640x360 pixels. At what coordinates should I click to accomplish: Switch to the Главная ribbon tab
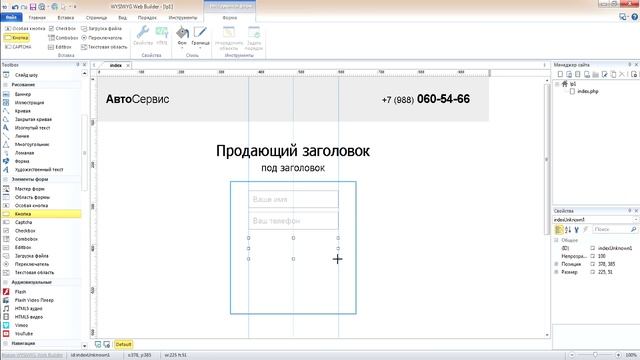(x=37, y=18)
